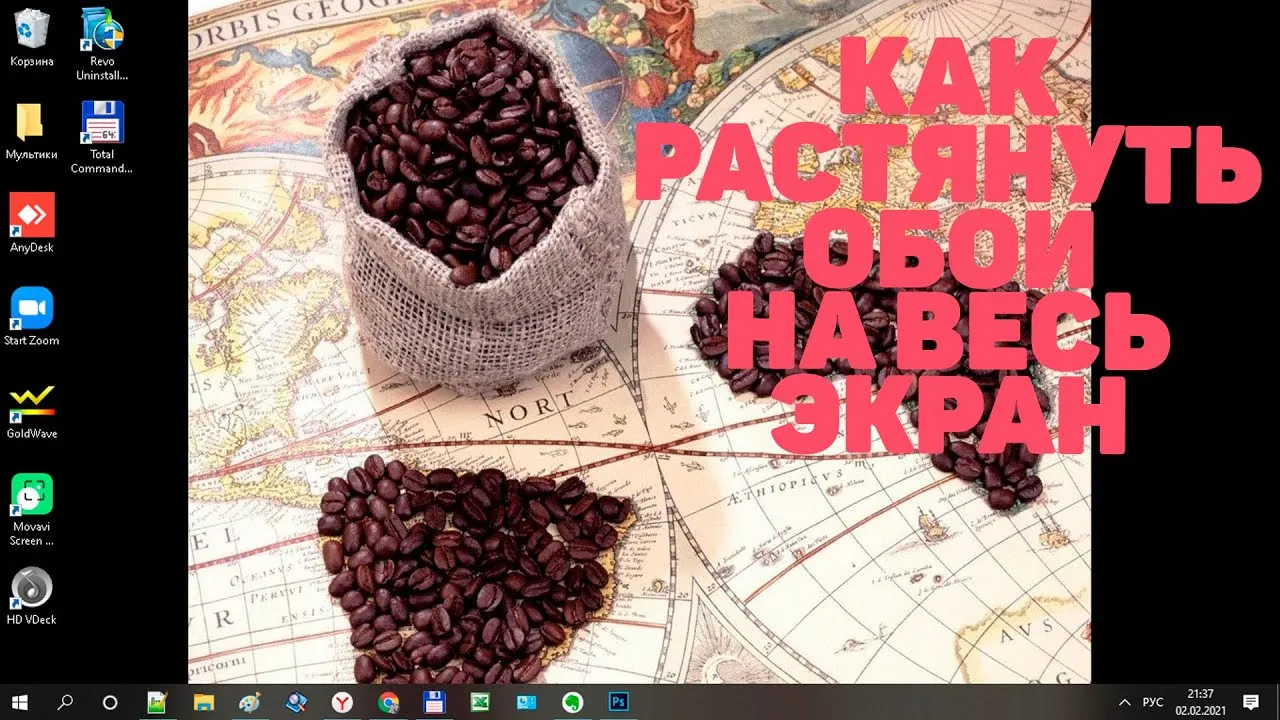Viewport: 1280px width, 720px height.
Task: Open Total Commander floppy icon on taskbar
Action: pos(435,702)
